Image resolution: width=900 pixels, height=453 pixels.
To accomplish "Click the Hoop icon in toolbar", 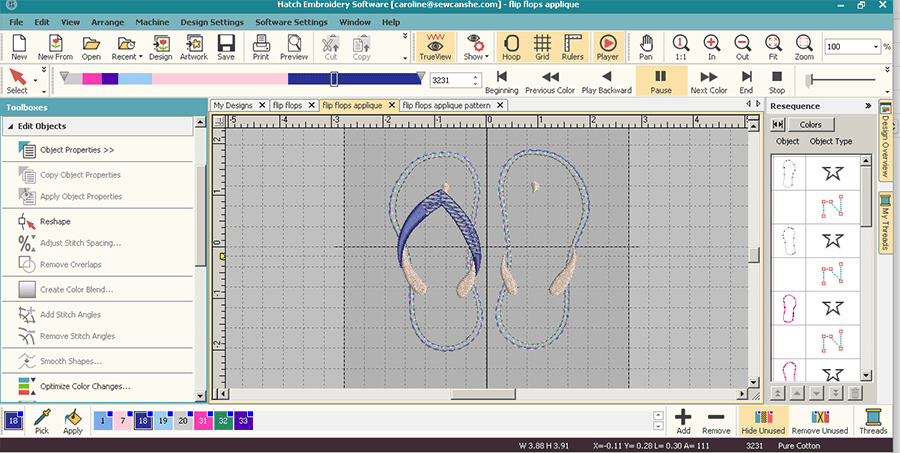I will (x=510, y=47).
